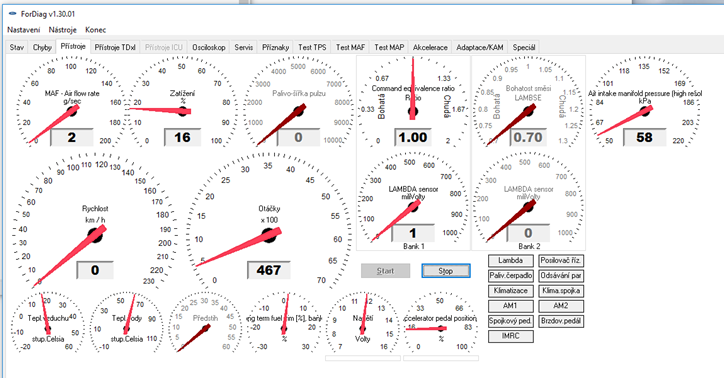Open the Konec menu
The image size is (724, 378).
coord(96,30)
